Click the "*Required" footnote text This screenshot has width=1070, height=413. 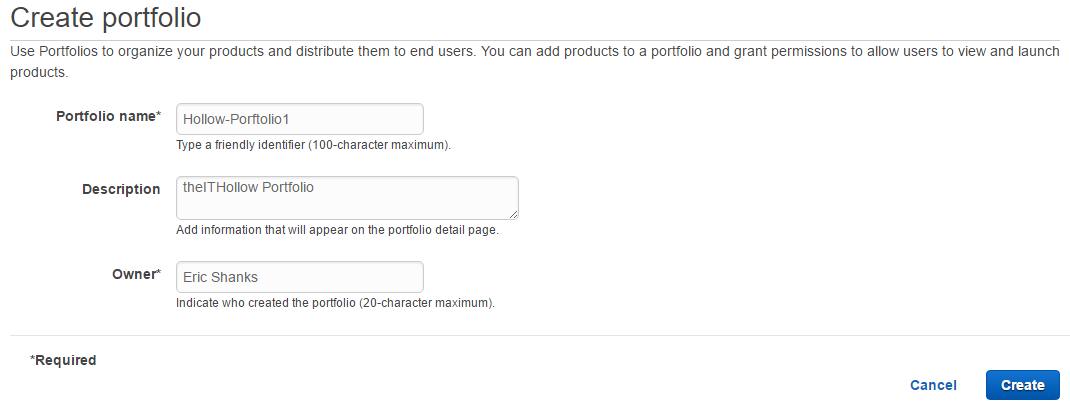[63, 360]
